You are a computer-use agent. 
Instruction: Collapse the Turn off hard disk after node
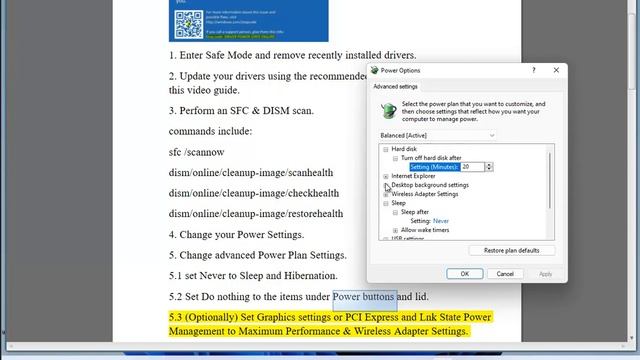click(x=395, y=158)
